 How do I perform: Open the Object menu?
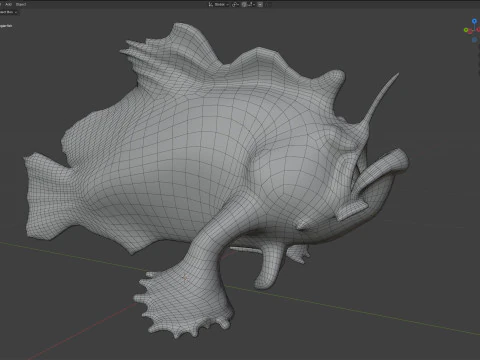21,4
